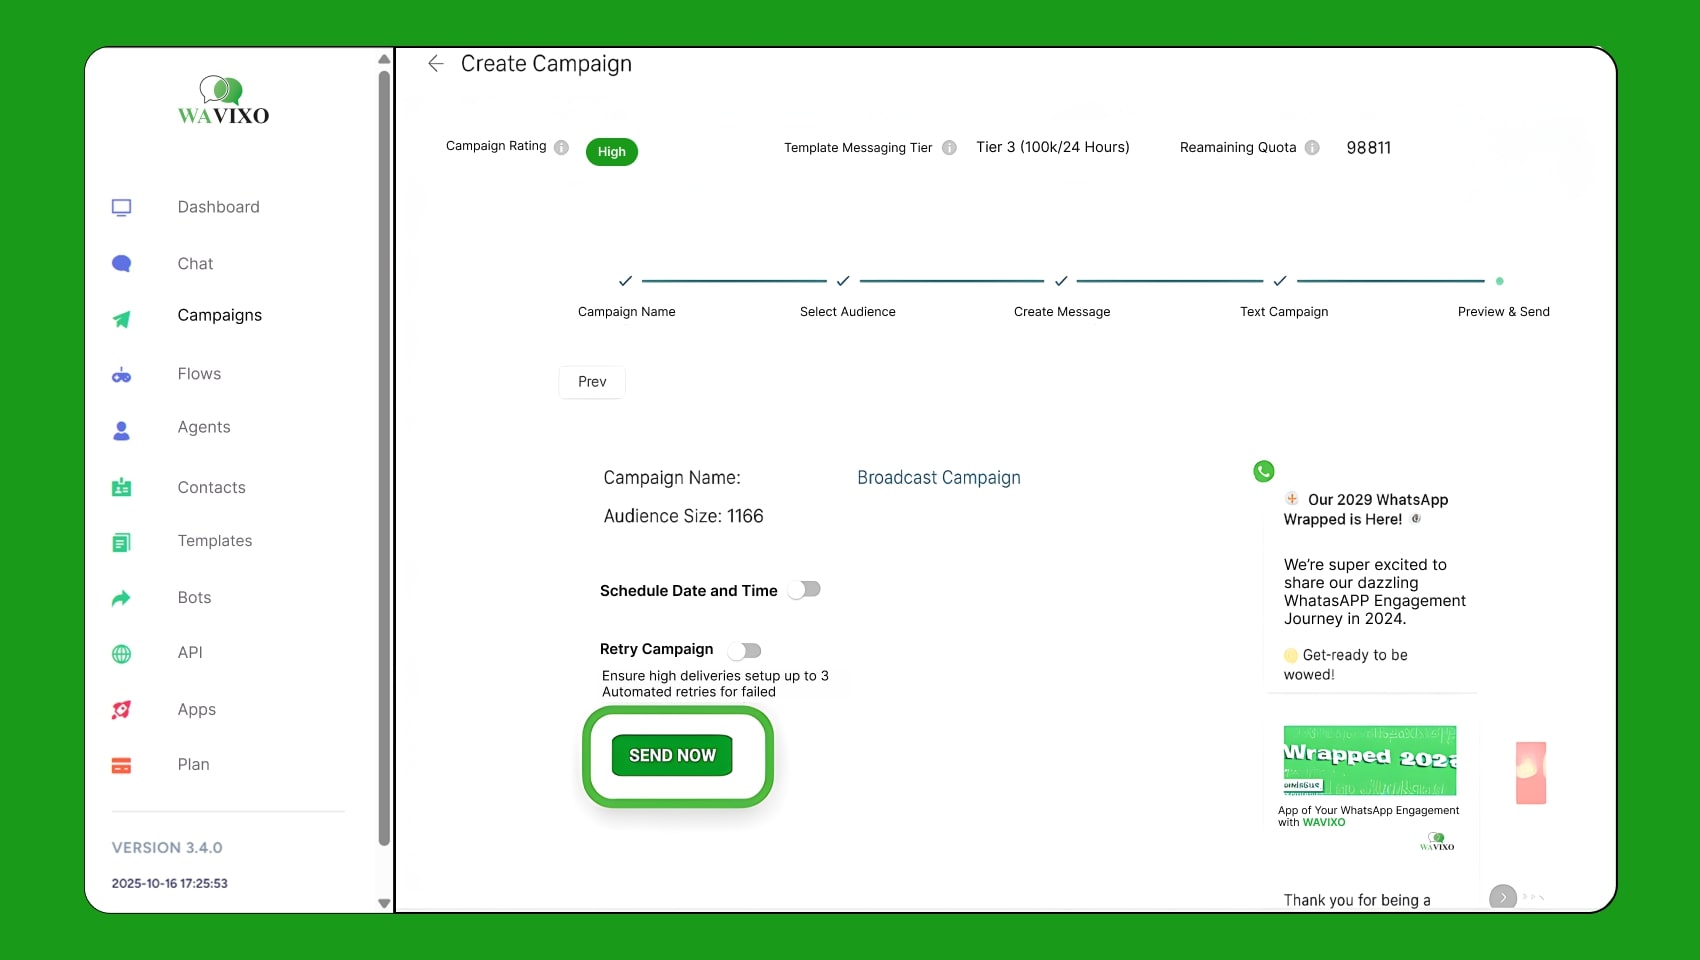Turn on Retry Campaign toggle

tap(745, 651)
